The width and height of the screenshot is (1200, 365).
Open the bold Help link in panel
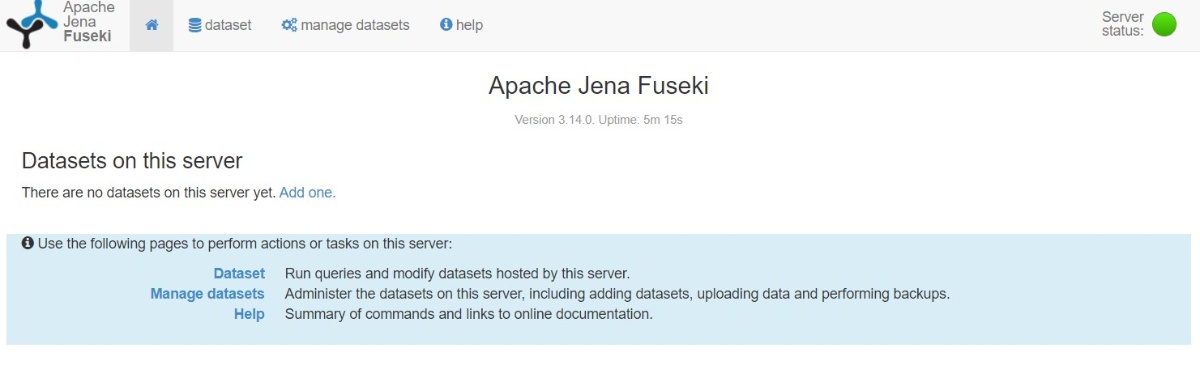[x=249, y=314]
